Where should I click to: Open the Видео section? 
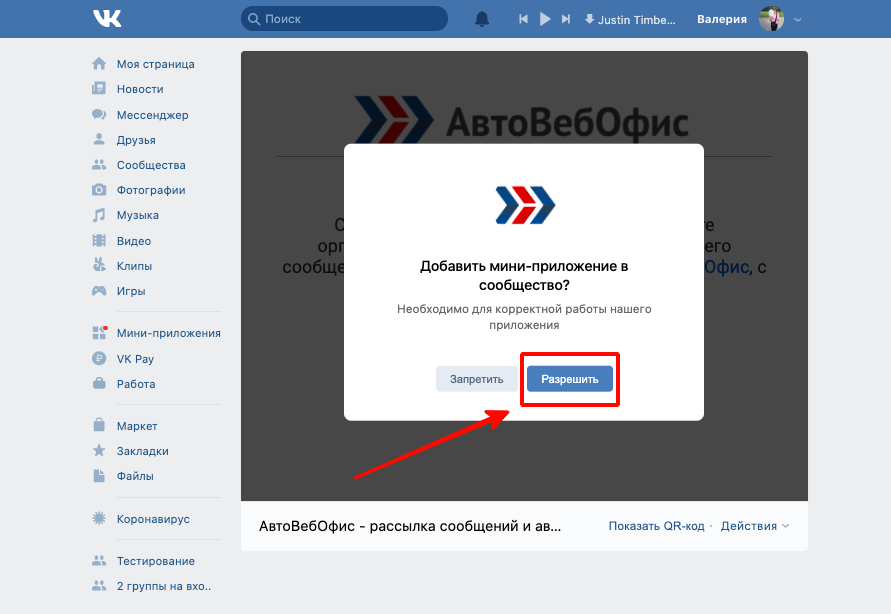click(x=134, y=241)
